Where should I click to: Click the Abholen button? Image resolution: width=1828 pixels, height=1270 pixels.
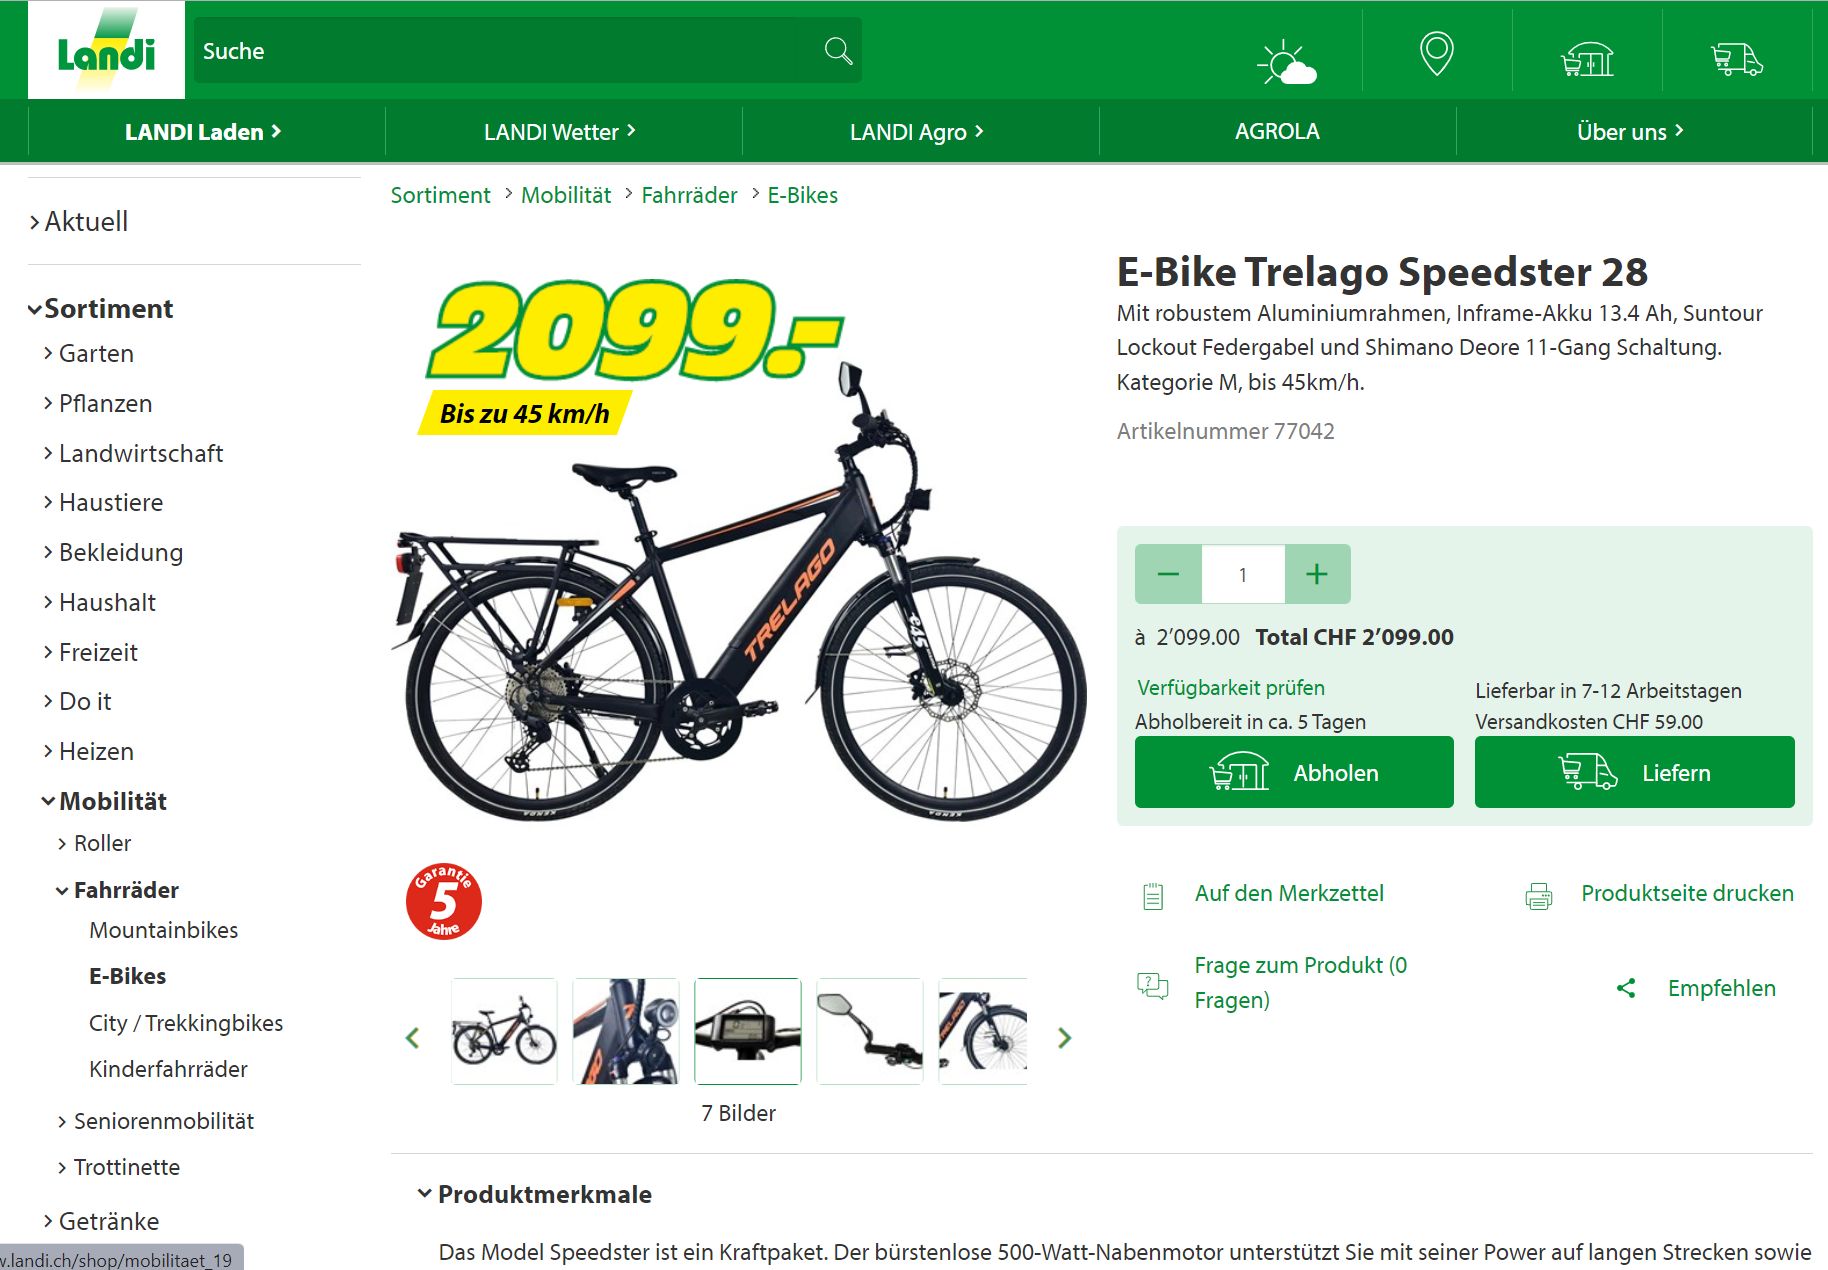pos(1294,772)
